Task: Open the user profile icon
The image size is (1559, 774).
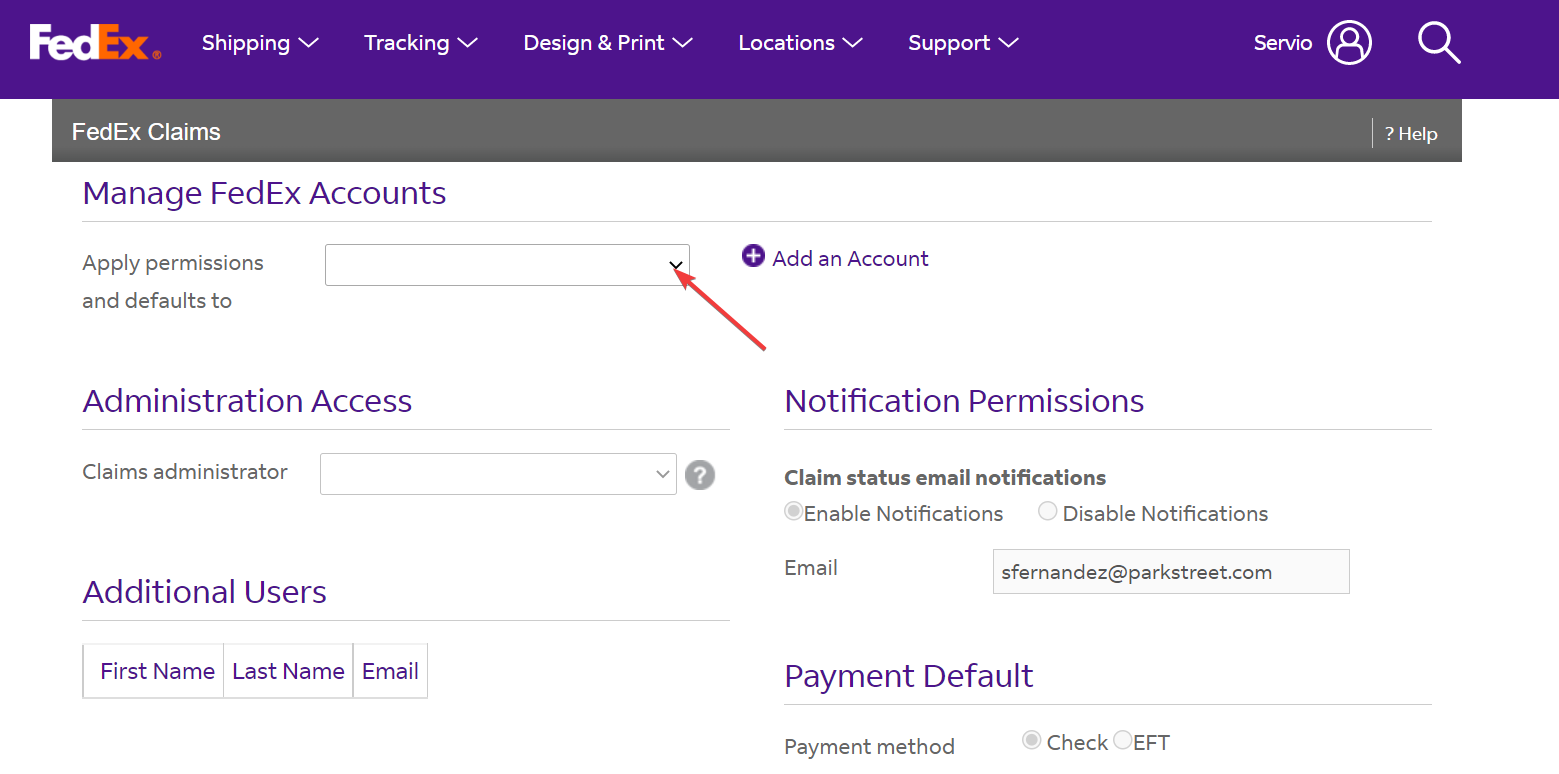Action: point(1349,43)
